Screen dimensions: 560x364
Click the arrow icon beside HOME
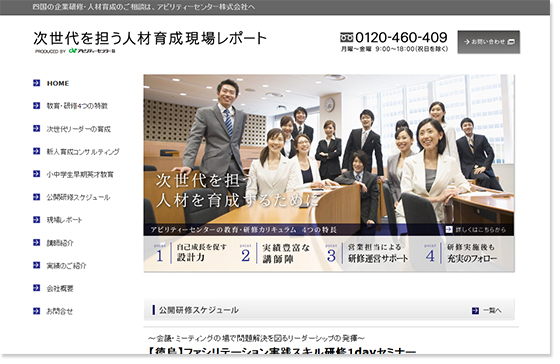[36, 83]
